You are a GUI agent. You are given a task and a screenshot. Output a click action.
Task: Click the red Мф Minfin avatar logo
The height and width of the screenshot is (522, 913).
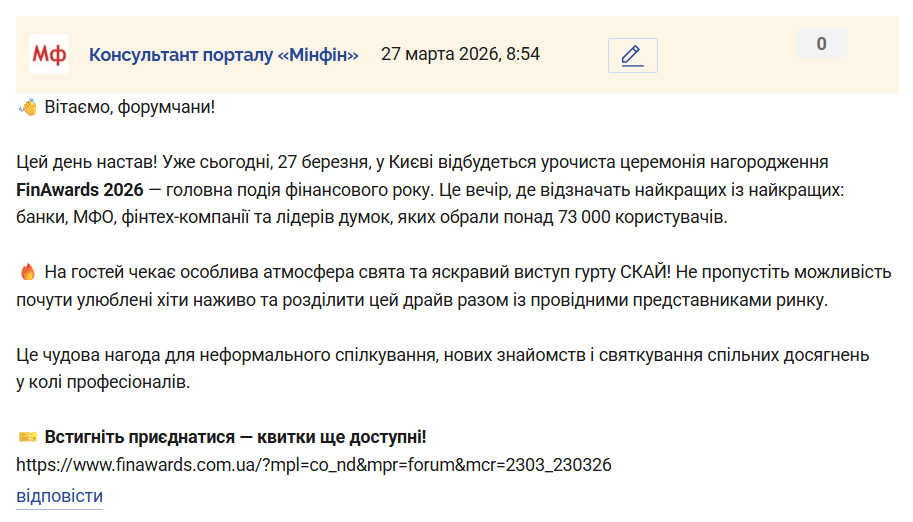point(48,54)
